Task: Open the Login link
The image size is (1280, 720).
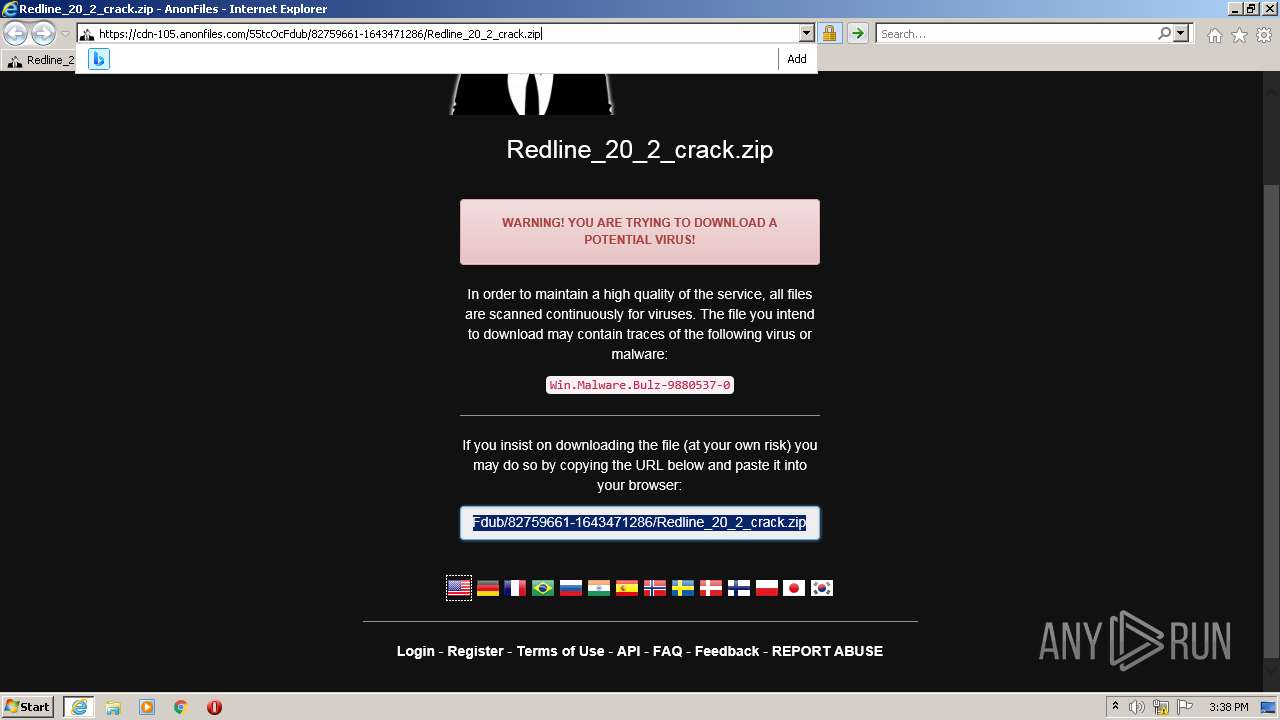Action: 416,651
